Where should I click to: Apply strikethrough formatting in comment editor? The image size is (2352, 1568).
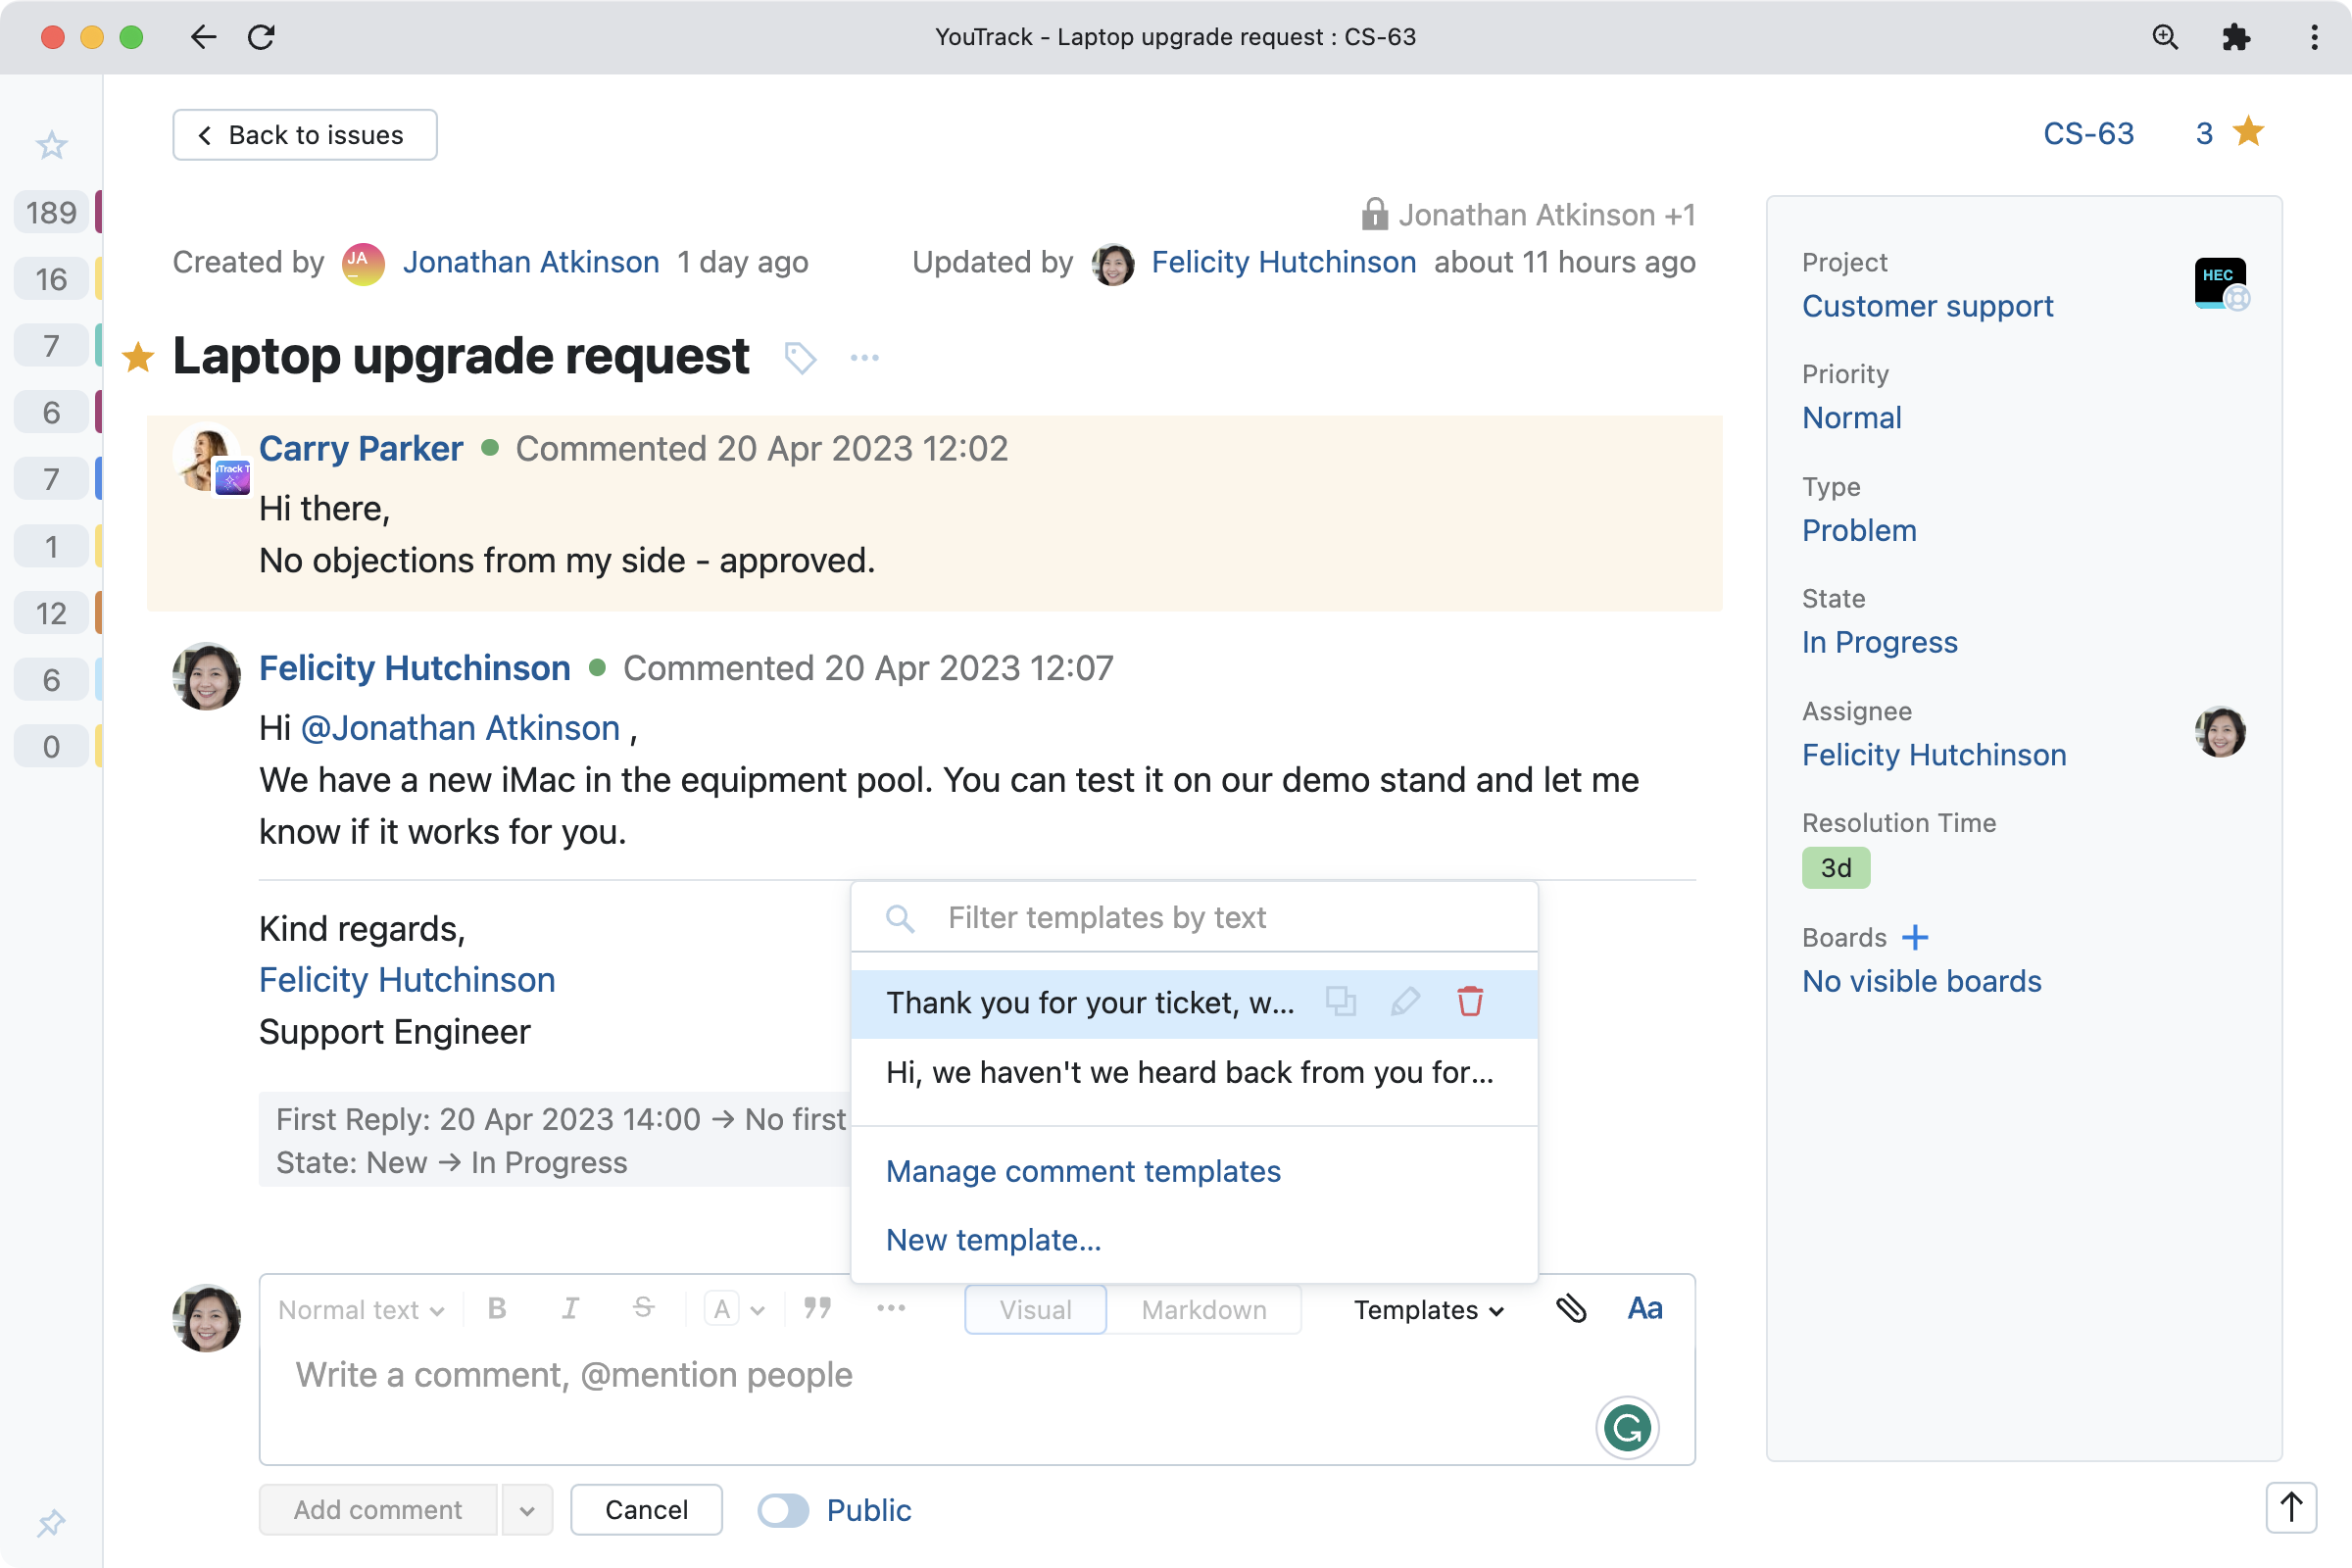coord(643,1309)
